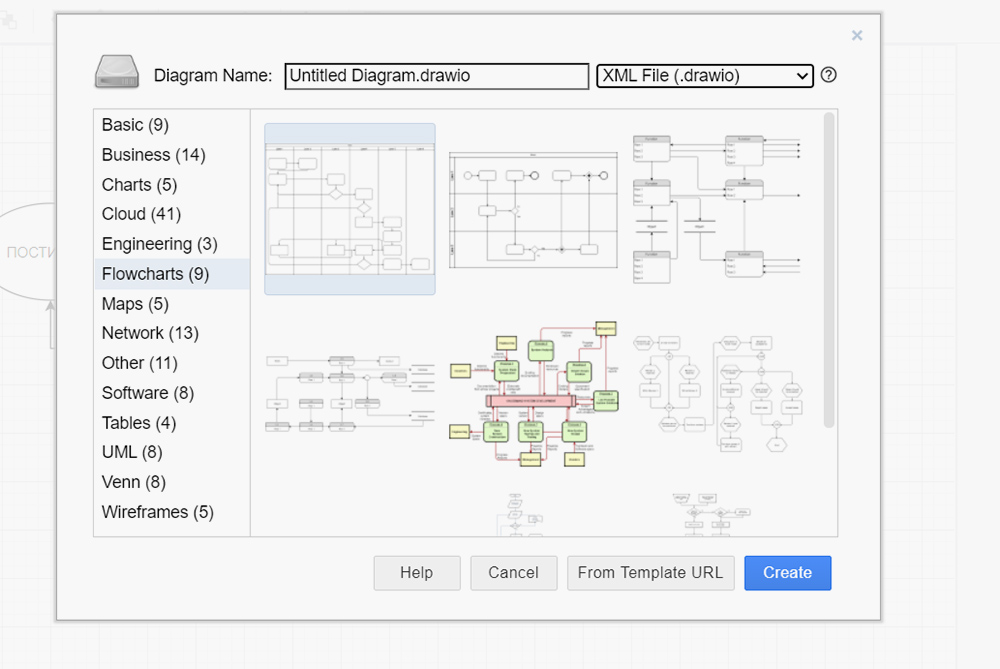Select the hexagon nodes flowchart template
Viewport: 1000px width, 669px height.
coord(717,393)
